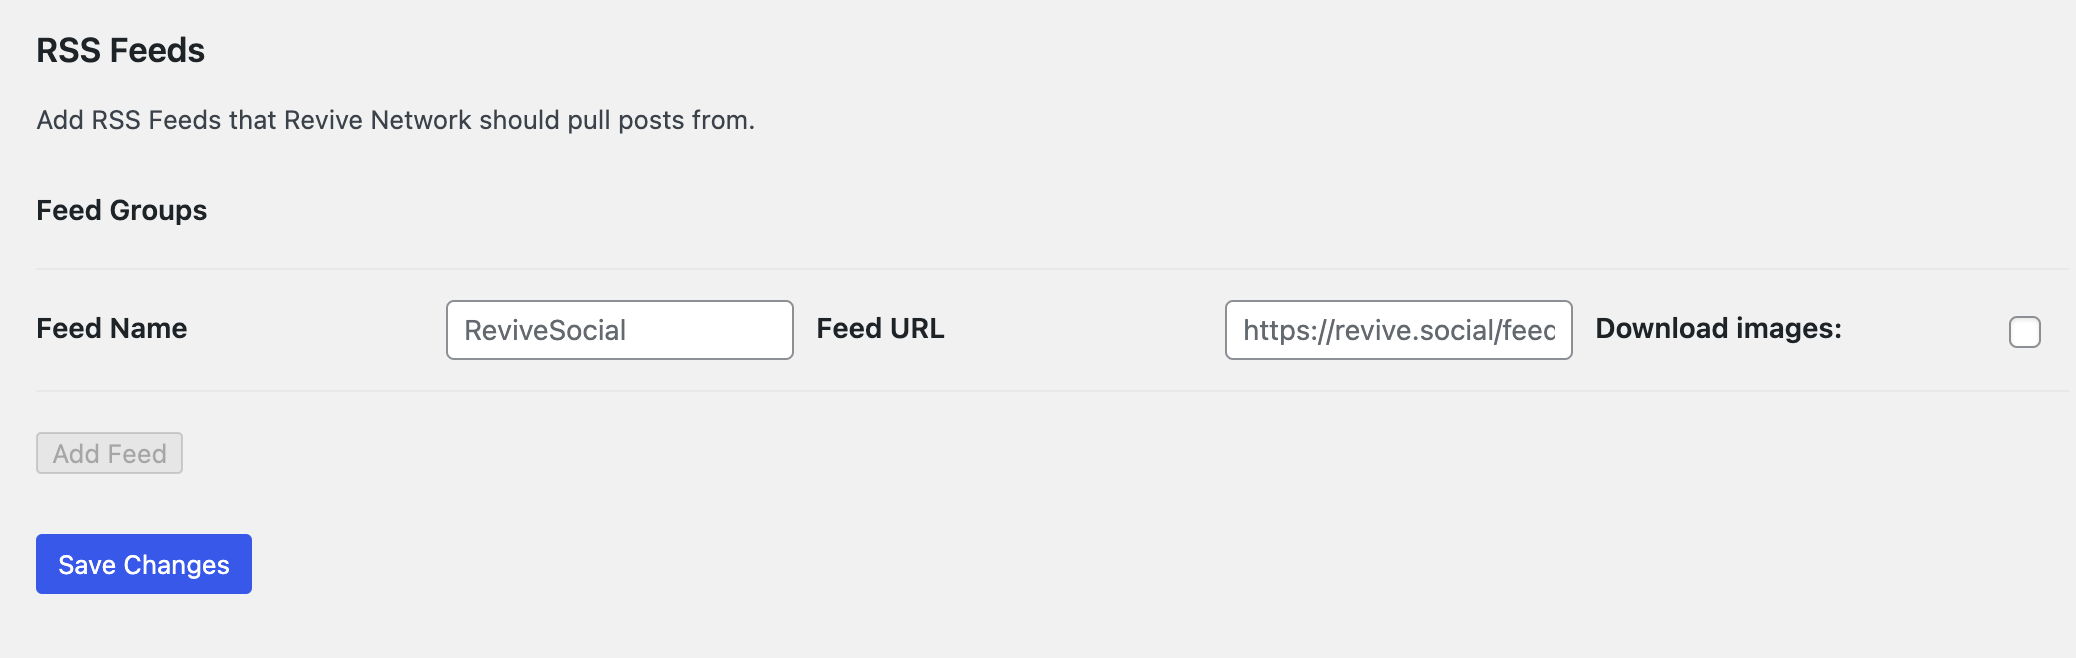The width and height of the screenshot is (2076, 658).
Task: Add another feed row with Add Feed
Action: tap(109, 453)
